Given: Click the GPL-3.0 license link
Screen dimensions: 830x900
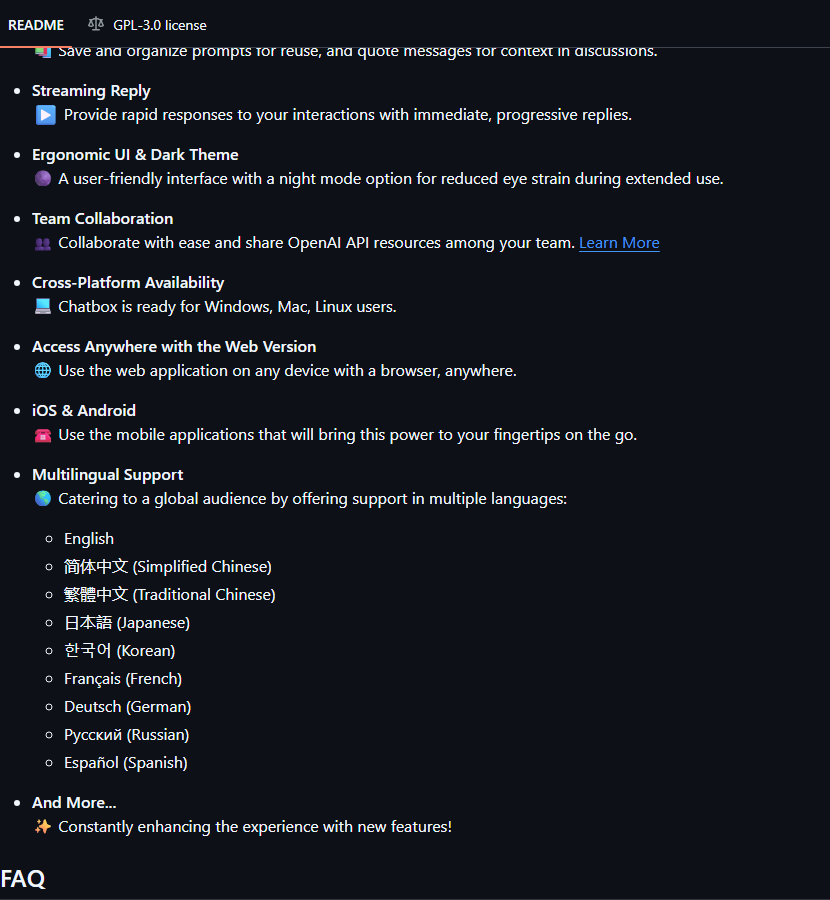Looking at the screenshot, I should (x=159, y=24).
